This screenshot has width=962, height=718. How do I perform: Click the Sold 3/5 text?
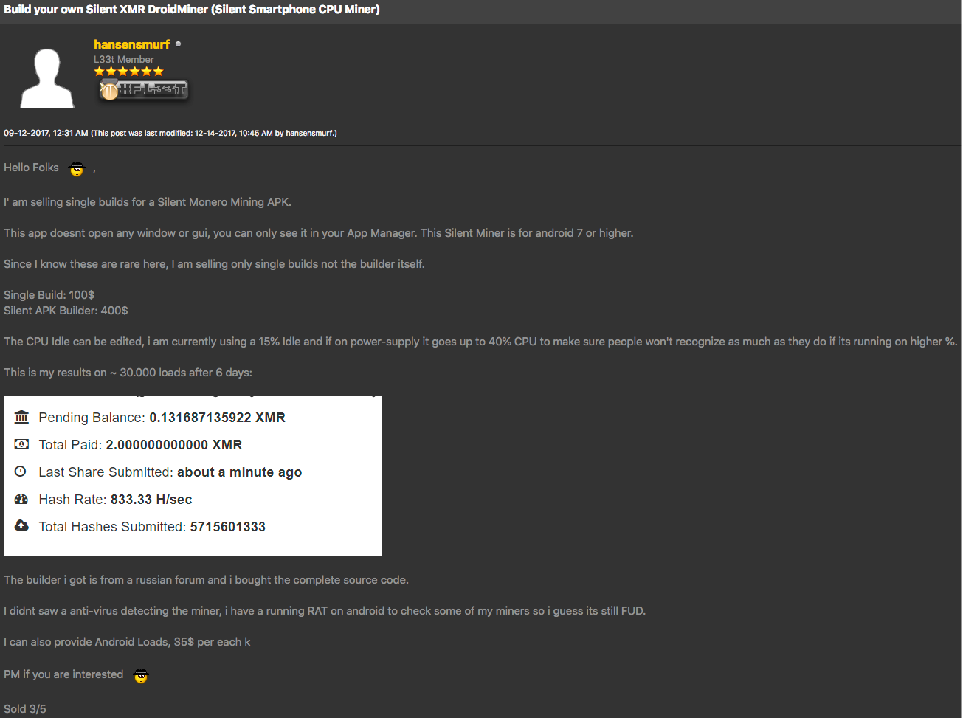pos(24,709)
